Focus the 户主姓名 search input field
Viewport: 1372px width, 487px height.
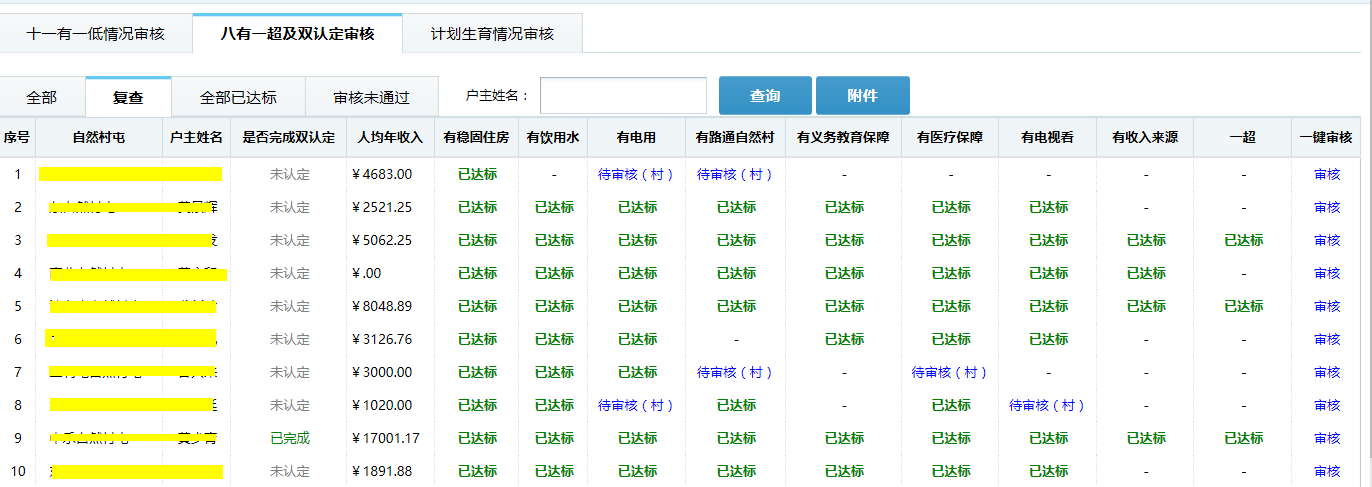(623, 96)
